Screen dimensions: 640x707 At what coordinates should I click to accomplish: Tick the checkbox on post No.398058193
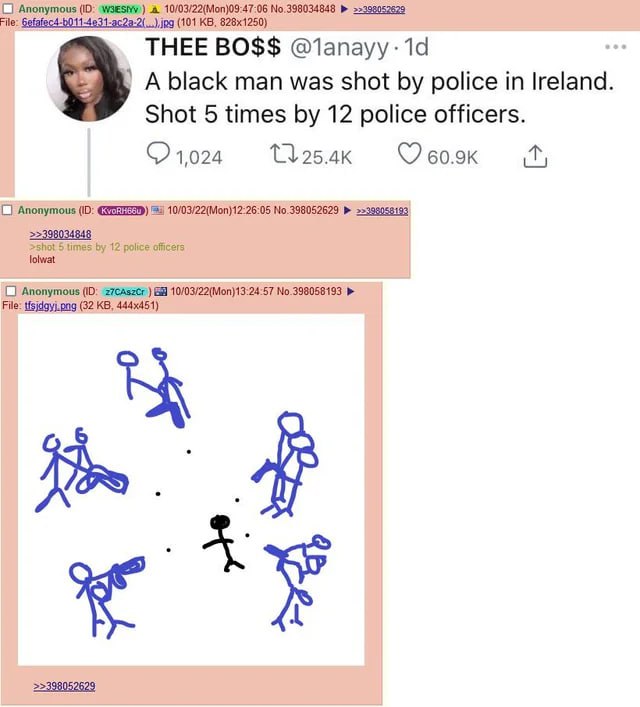pyautogui.click(x=10, y=291)
